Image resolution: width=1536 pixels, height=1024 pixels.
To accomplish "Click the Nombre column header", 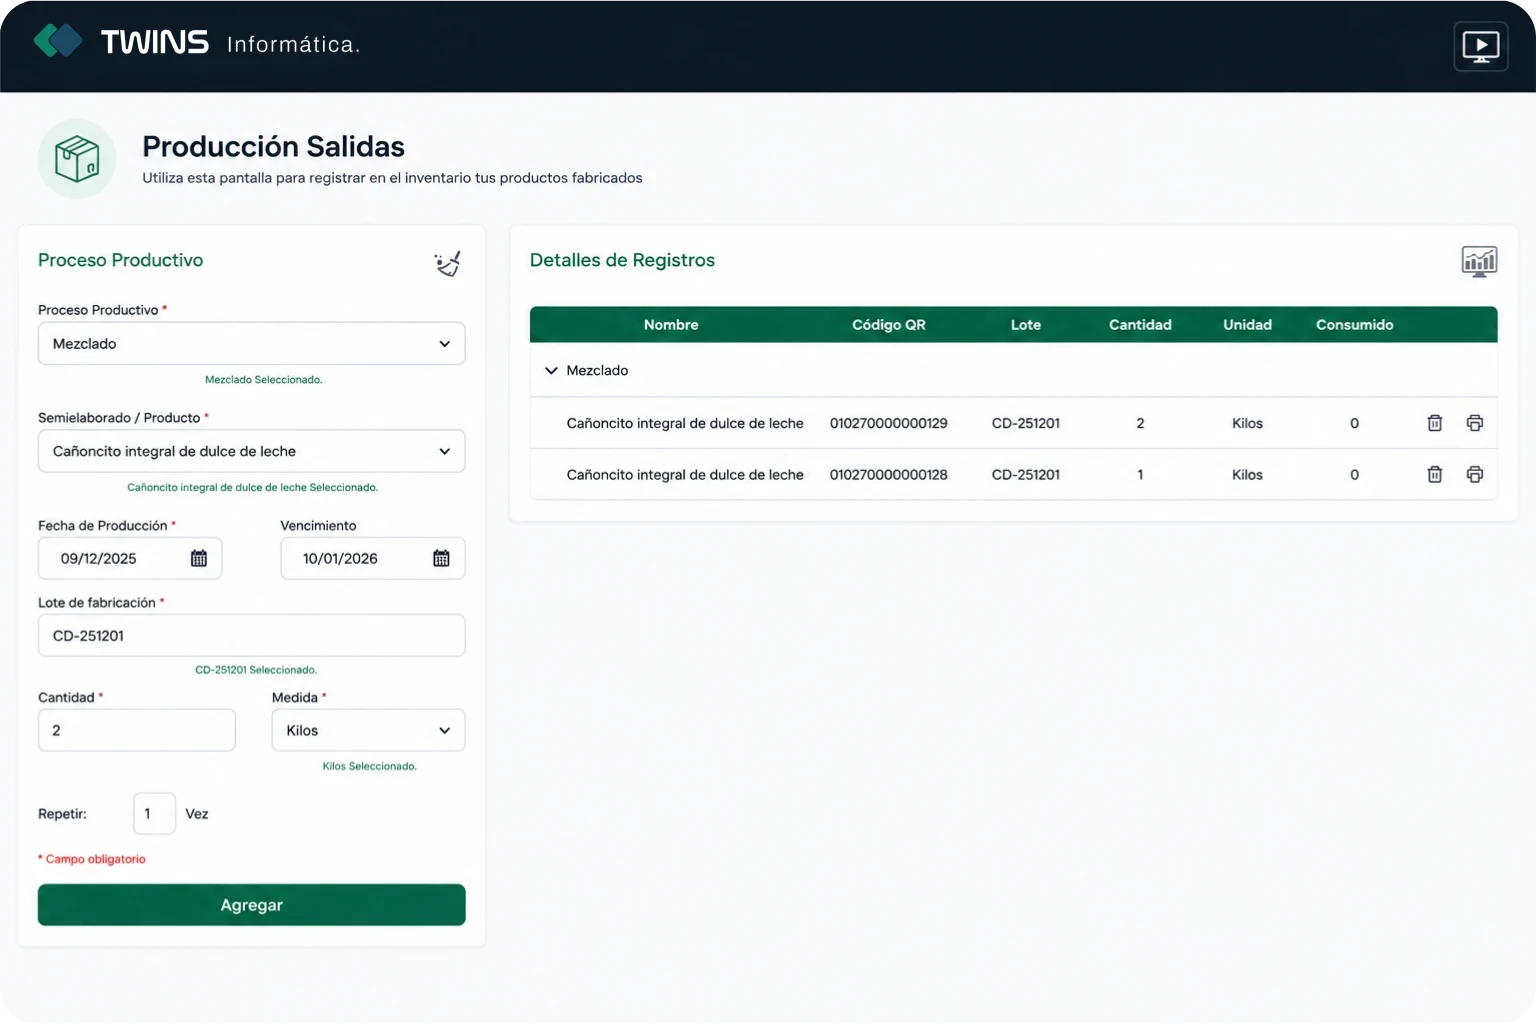I will pyautogui.click(x=671, y=325).
